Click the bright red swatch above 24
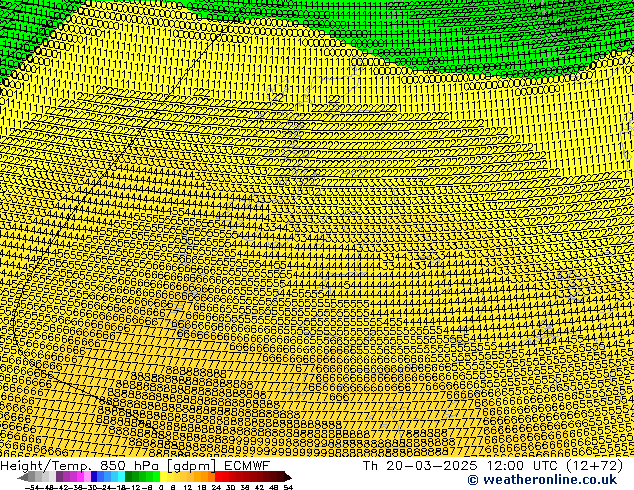Viewport: 634px width, 490px height. (219, 476)
